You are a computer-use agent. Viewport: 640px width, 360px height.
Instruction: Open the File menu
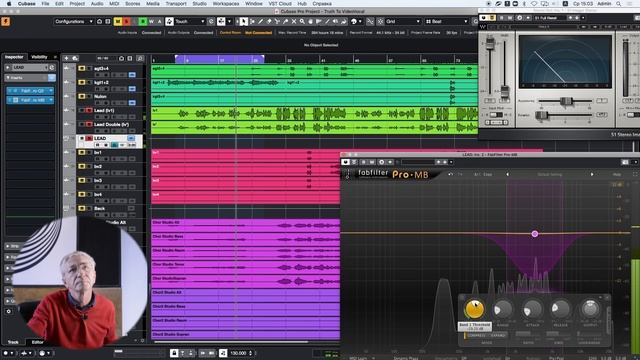(45, 4)
